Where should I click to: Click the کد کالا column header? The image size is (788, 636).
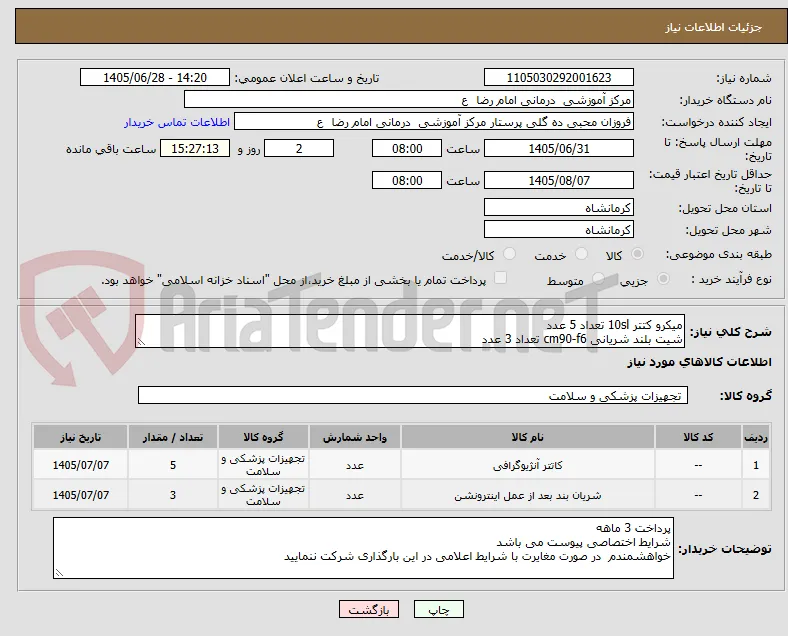(x=698, y=437)
